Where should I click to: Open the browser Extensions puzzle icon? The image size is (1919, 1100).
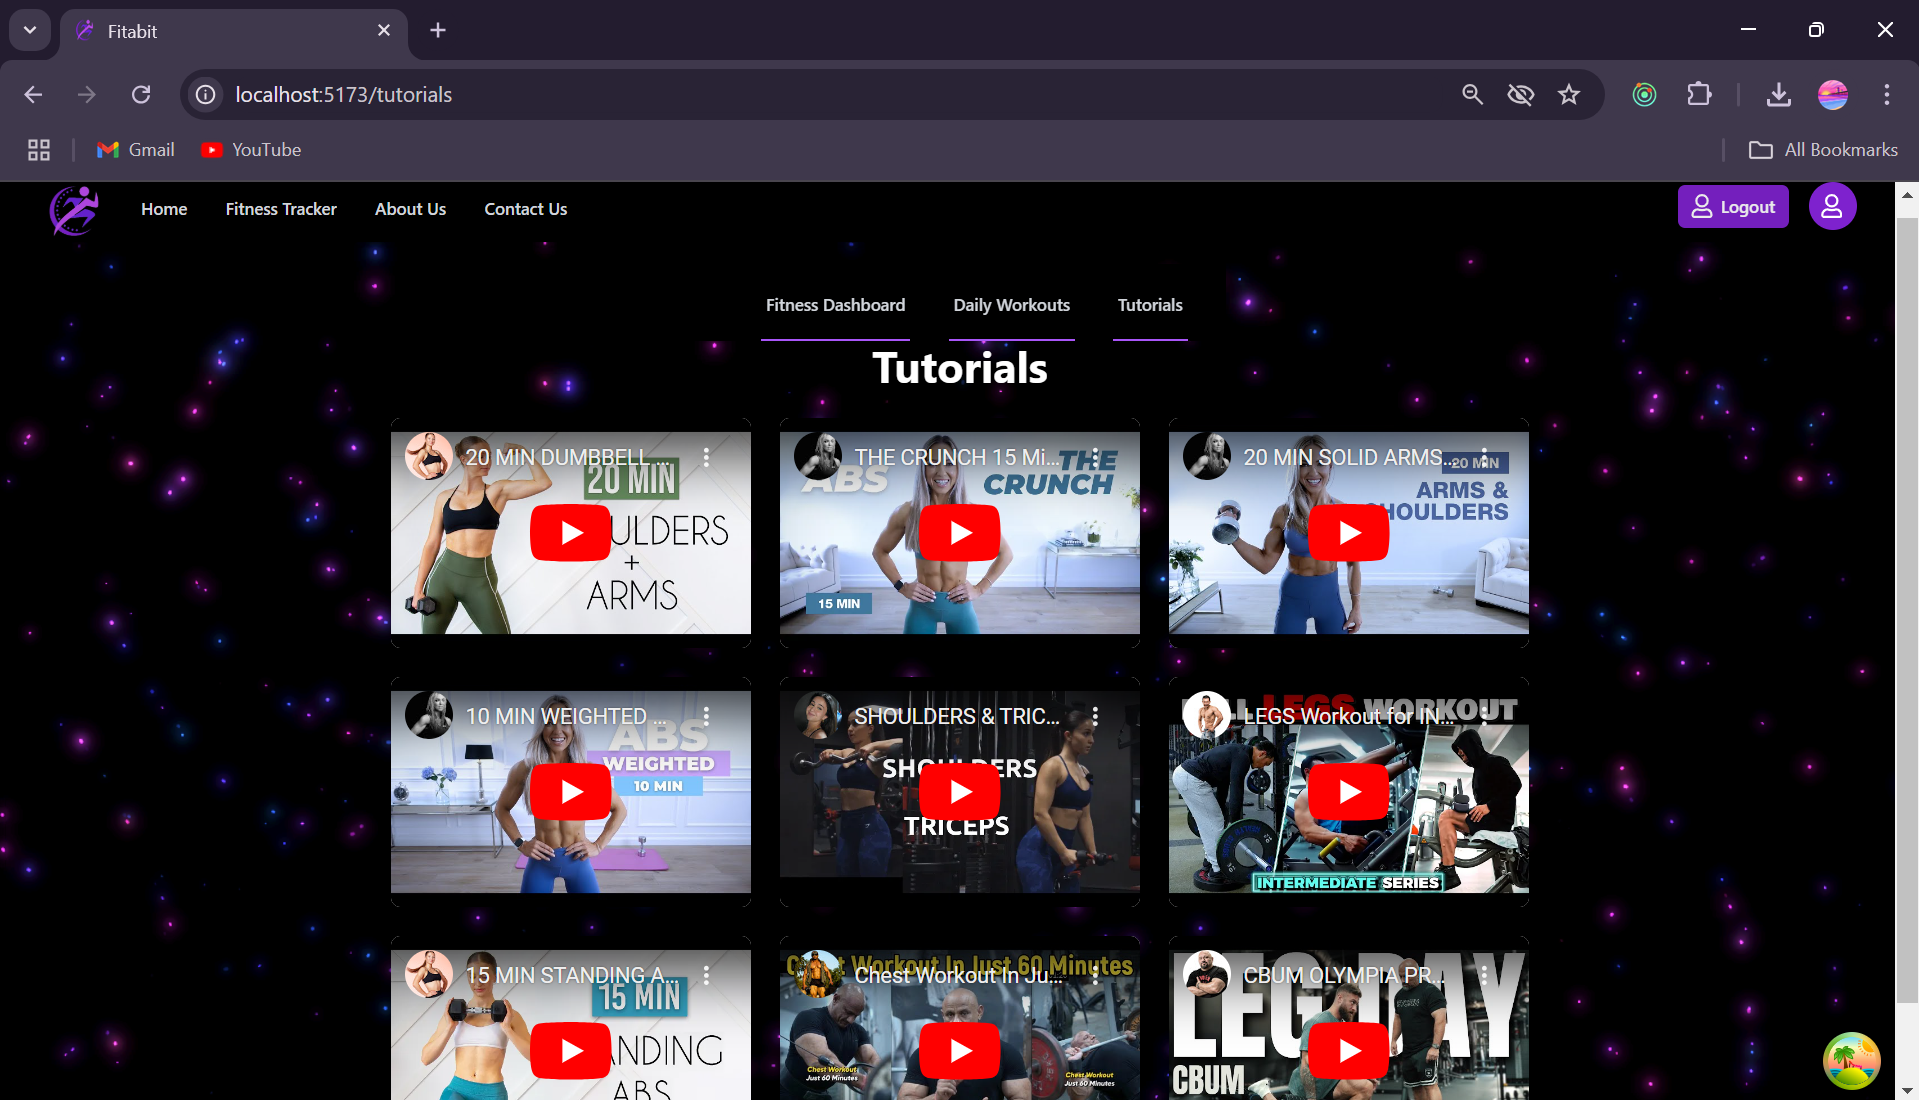click(x=1699, y=94)
